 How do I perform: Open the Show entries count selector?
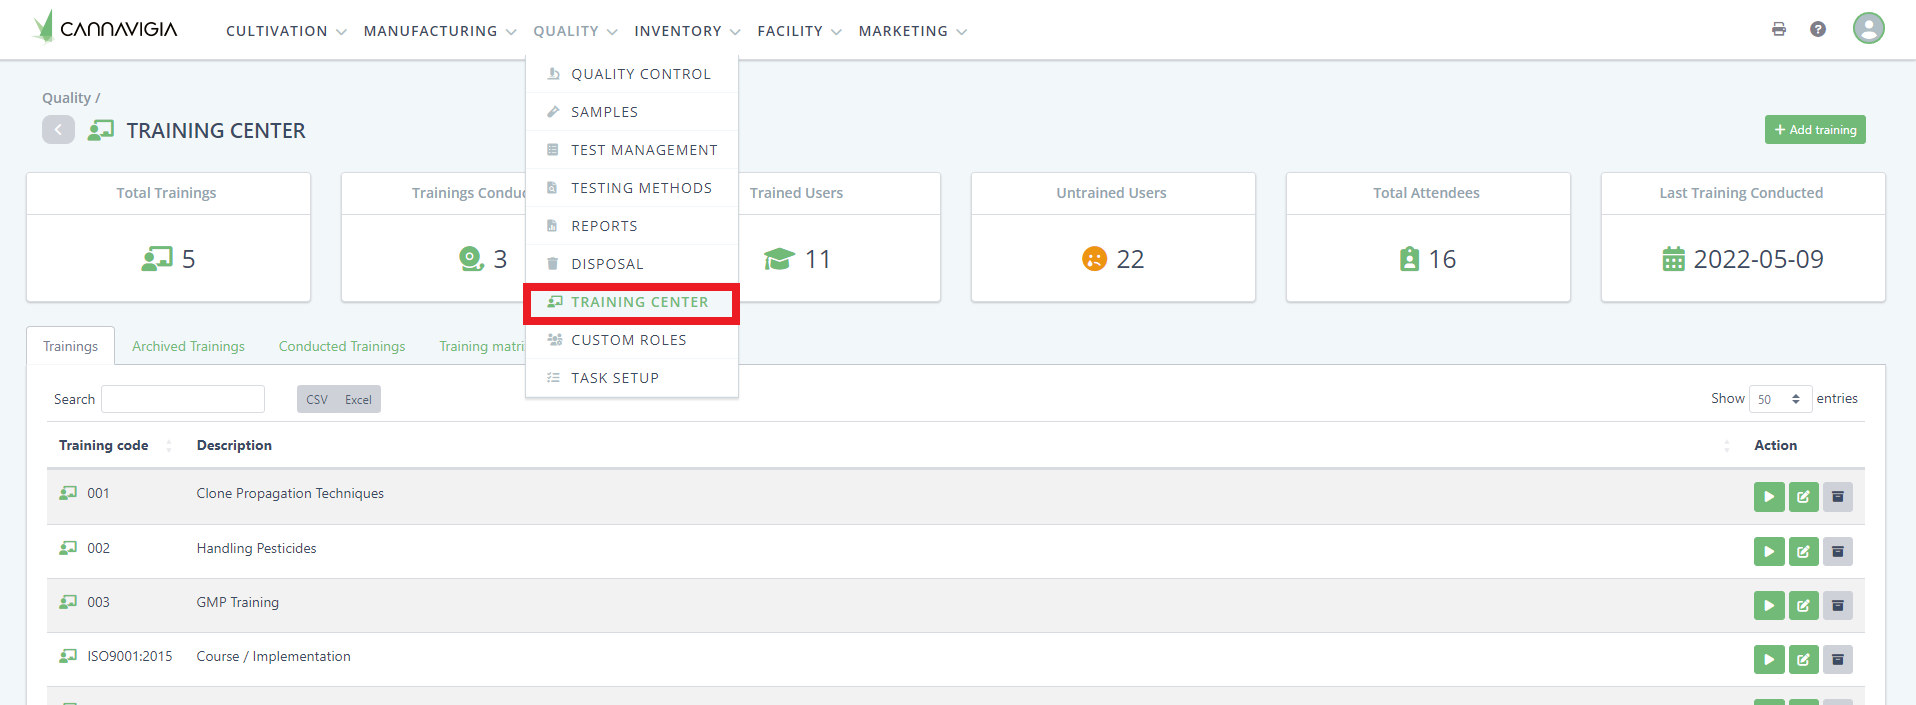(x=1780, y=399)
